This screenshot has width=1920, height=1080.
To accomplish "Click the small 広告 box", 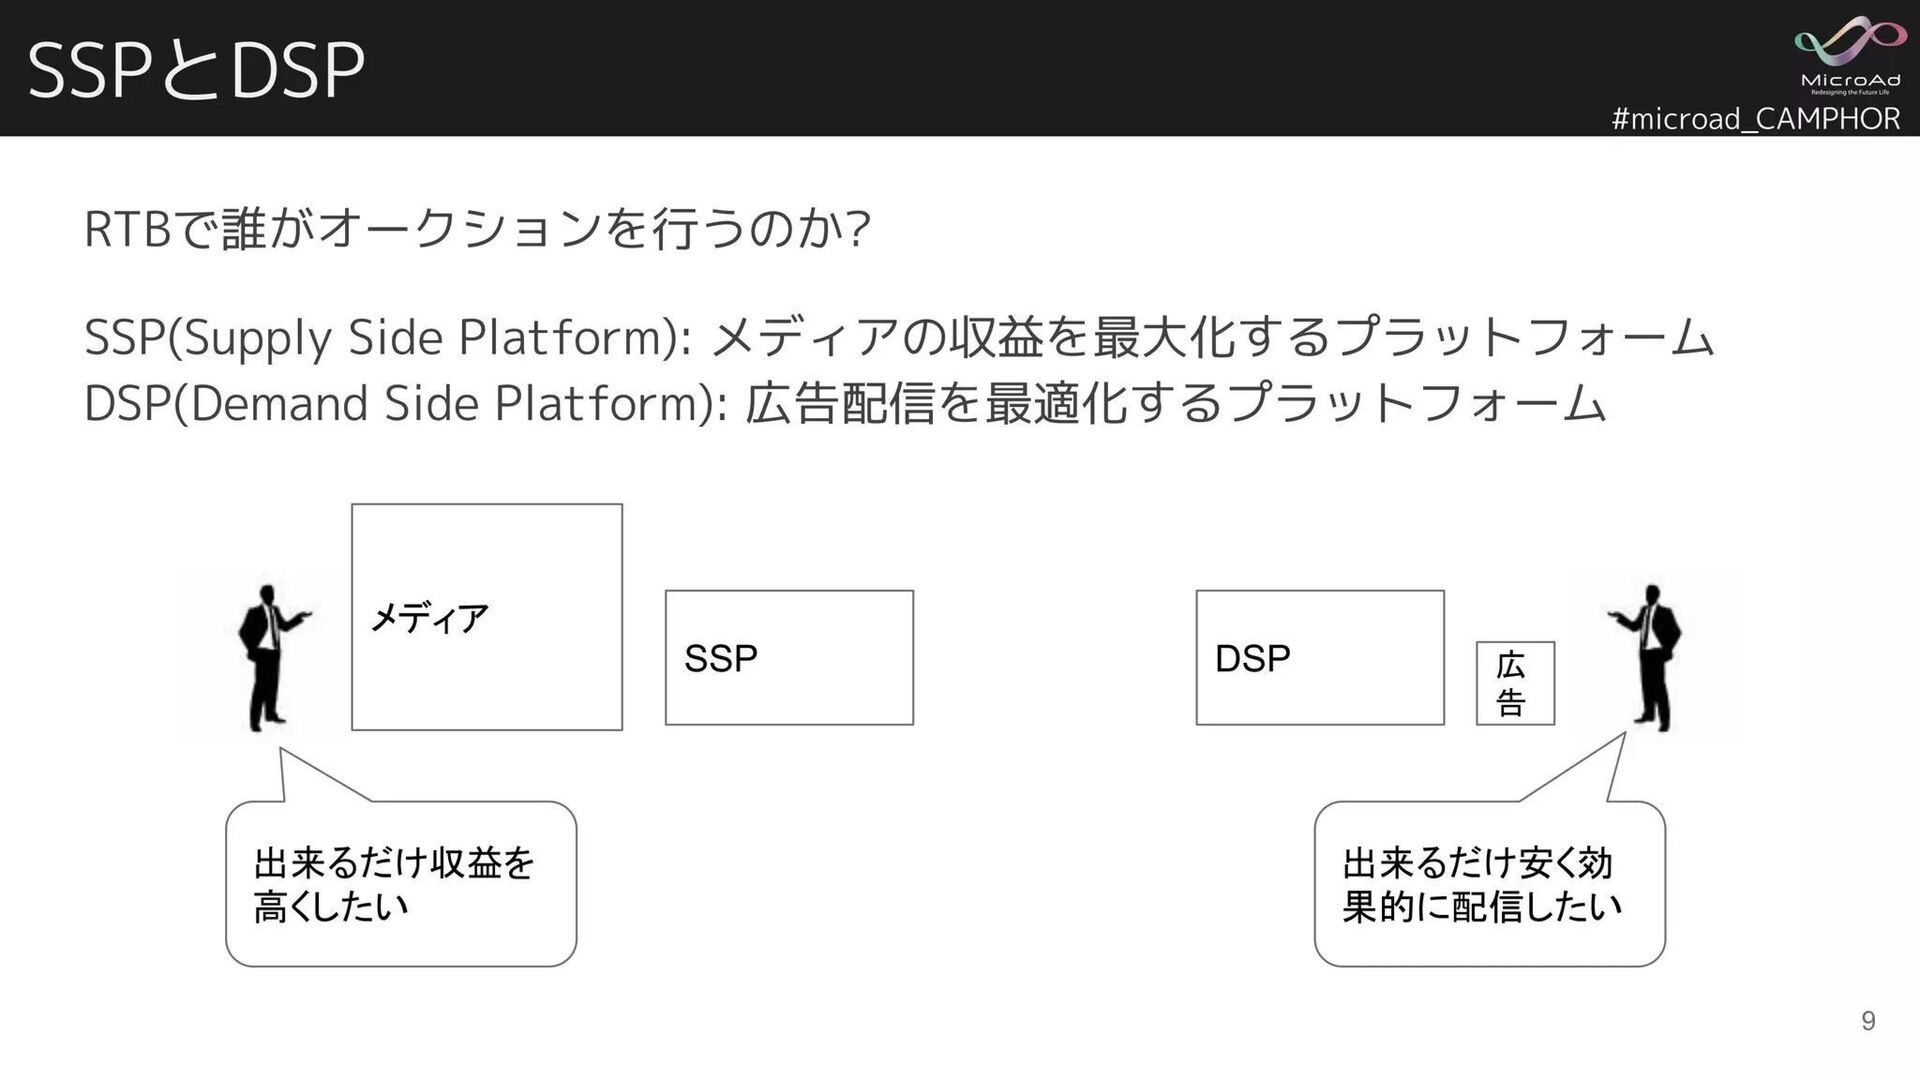I will coord(1515,683).
